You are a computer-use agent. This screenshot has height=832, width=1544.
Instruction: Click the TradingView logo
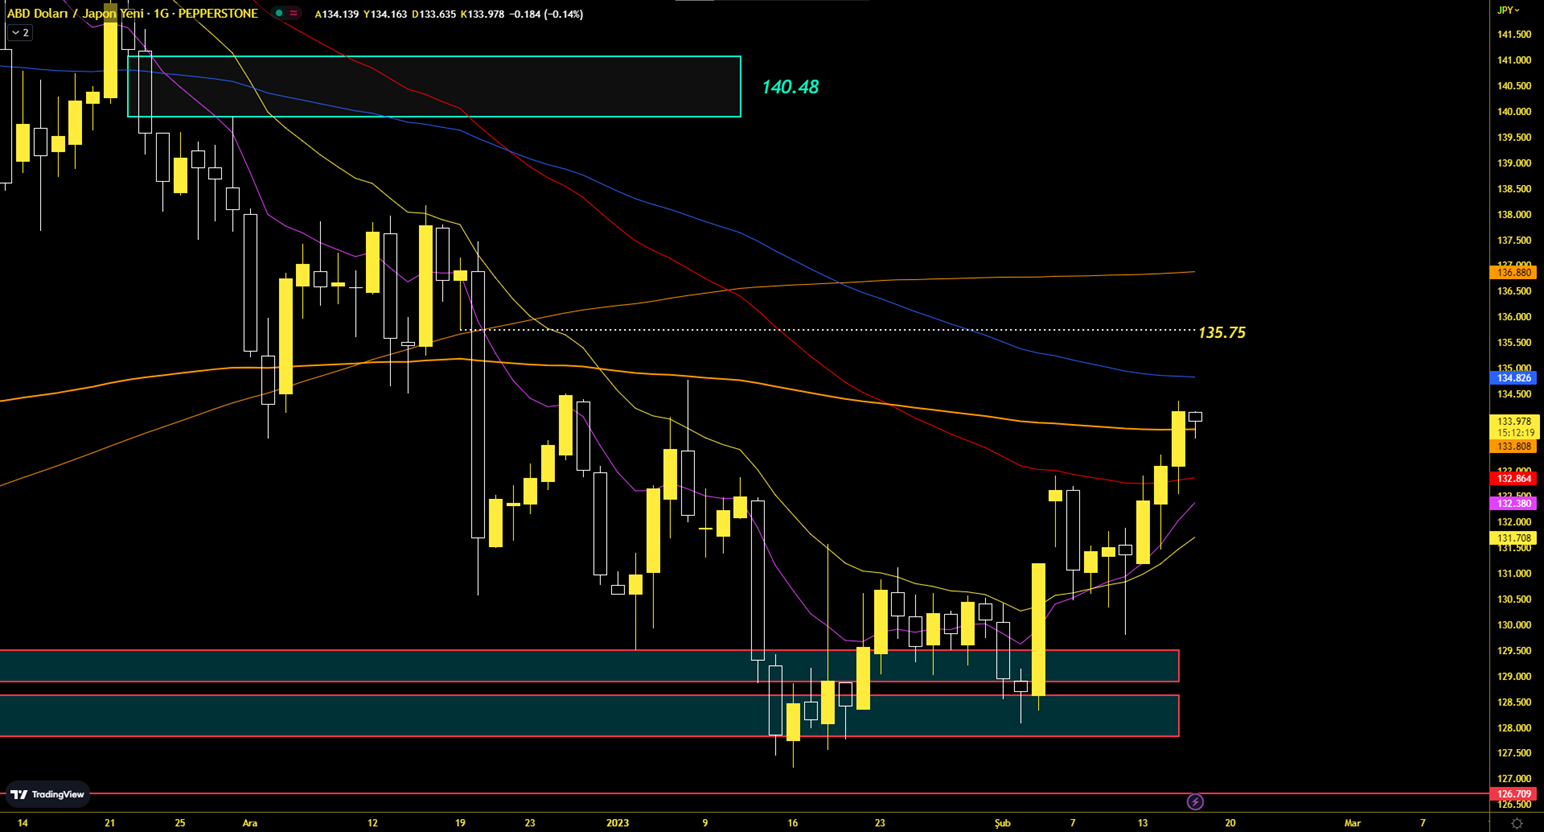pos(47,794)
